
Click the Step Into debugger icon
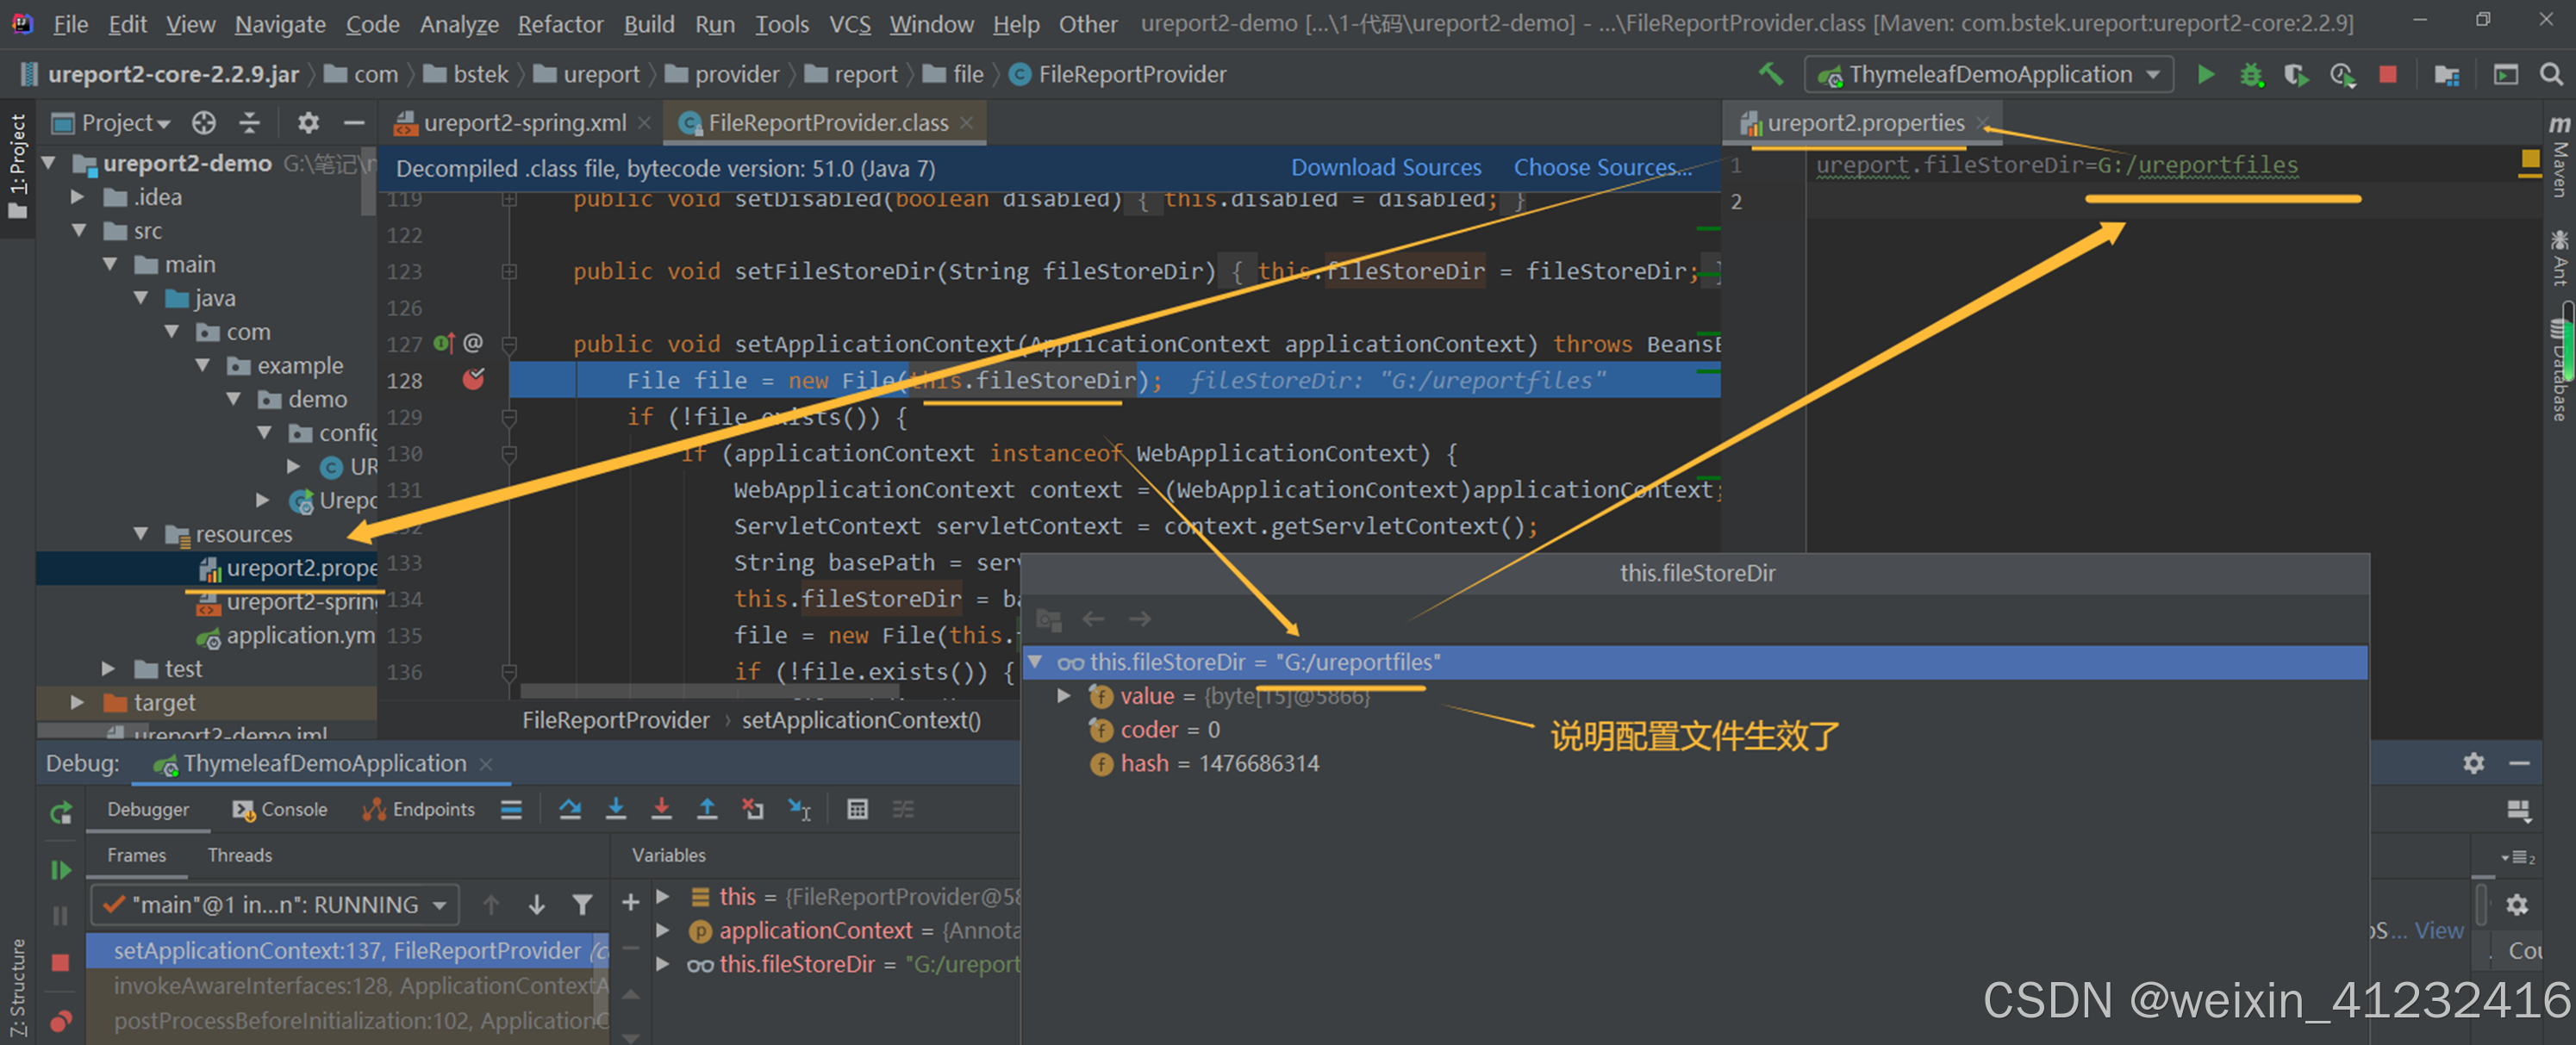click(616, 809)
